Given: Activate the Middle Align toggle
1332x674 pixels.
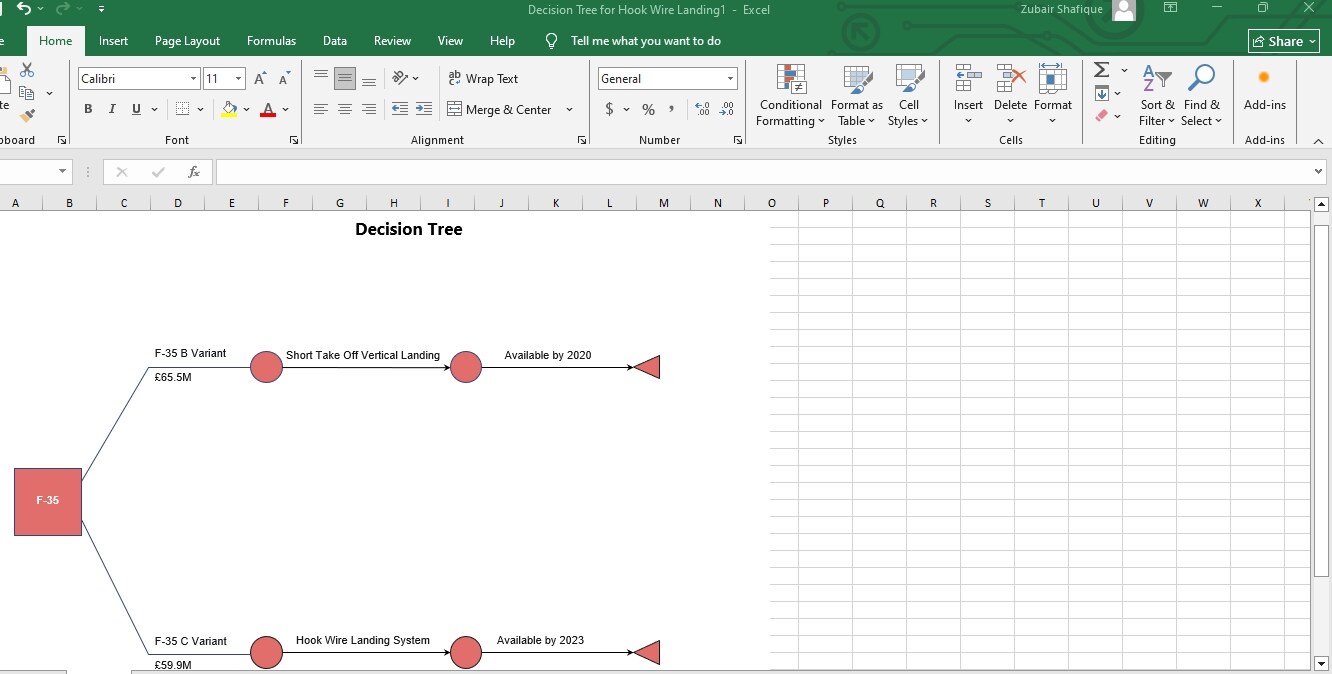Looking at the screenshot, I should click(x=344, y=77).
